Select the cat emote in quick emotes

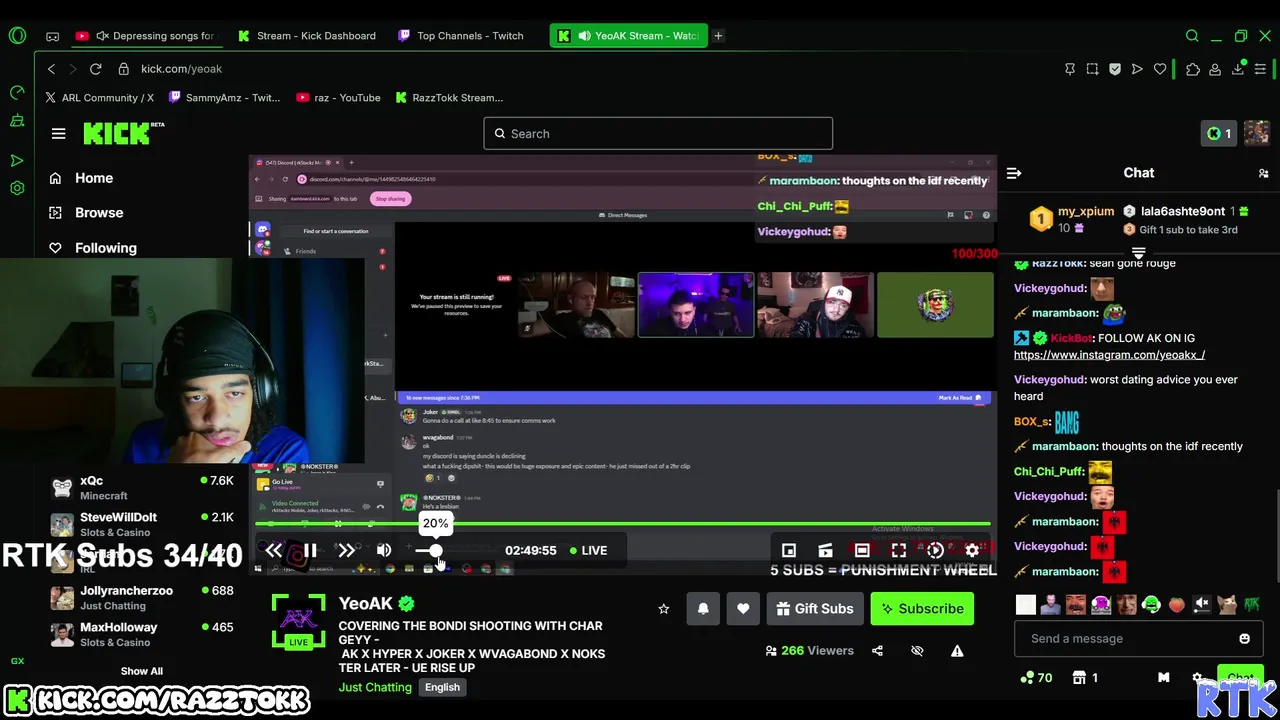click(x=1227, y=604)
